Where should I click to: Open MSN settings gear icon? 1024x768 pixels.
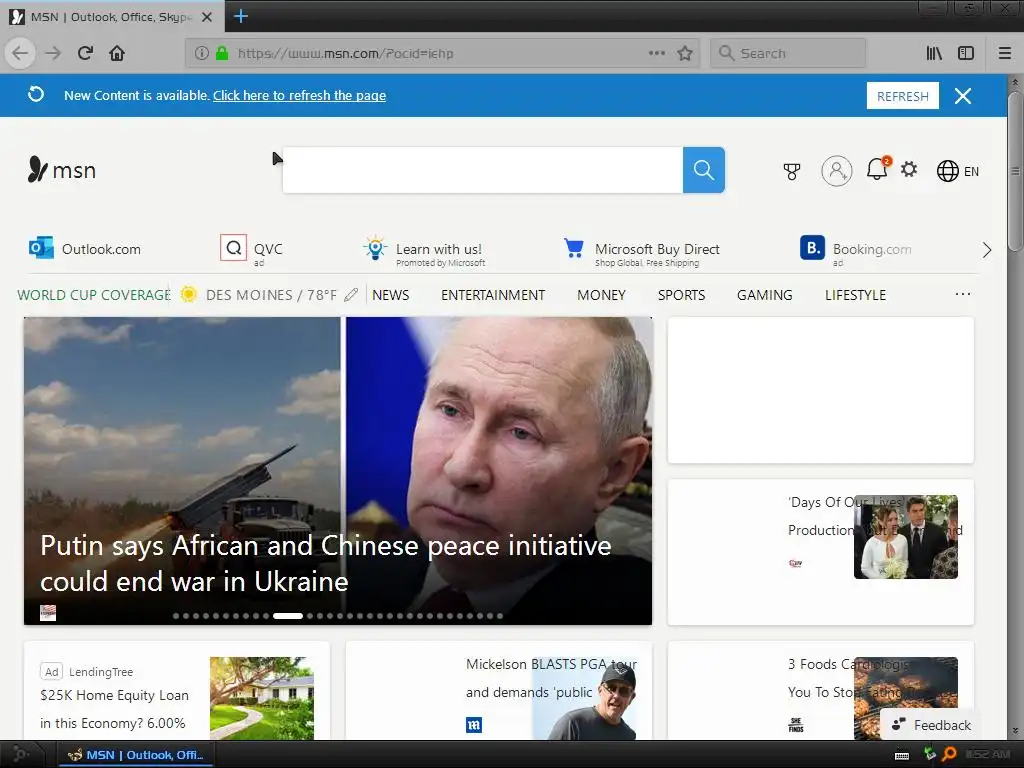(909, 170)
